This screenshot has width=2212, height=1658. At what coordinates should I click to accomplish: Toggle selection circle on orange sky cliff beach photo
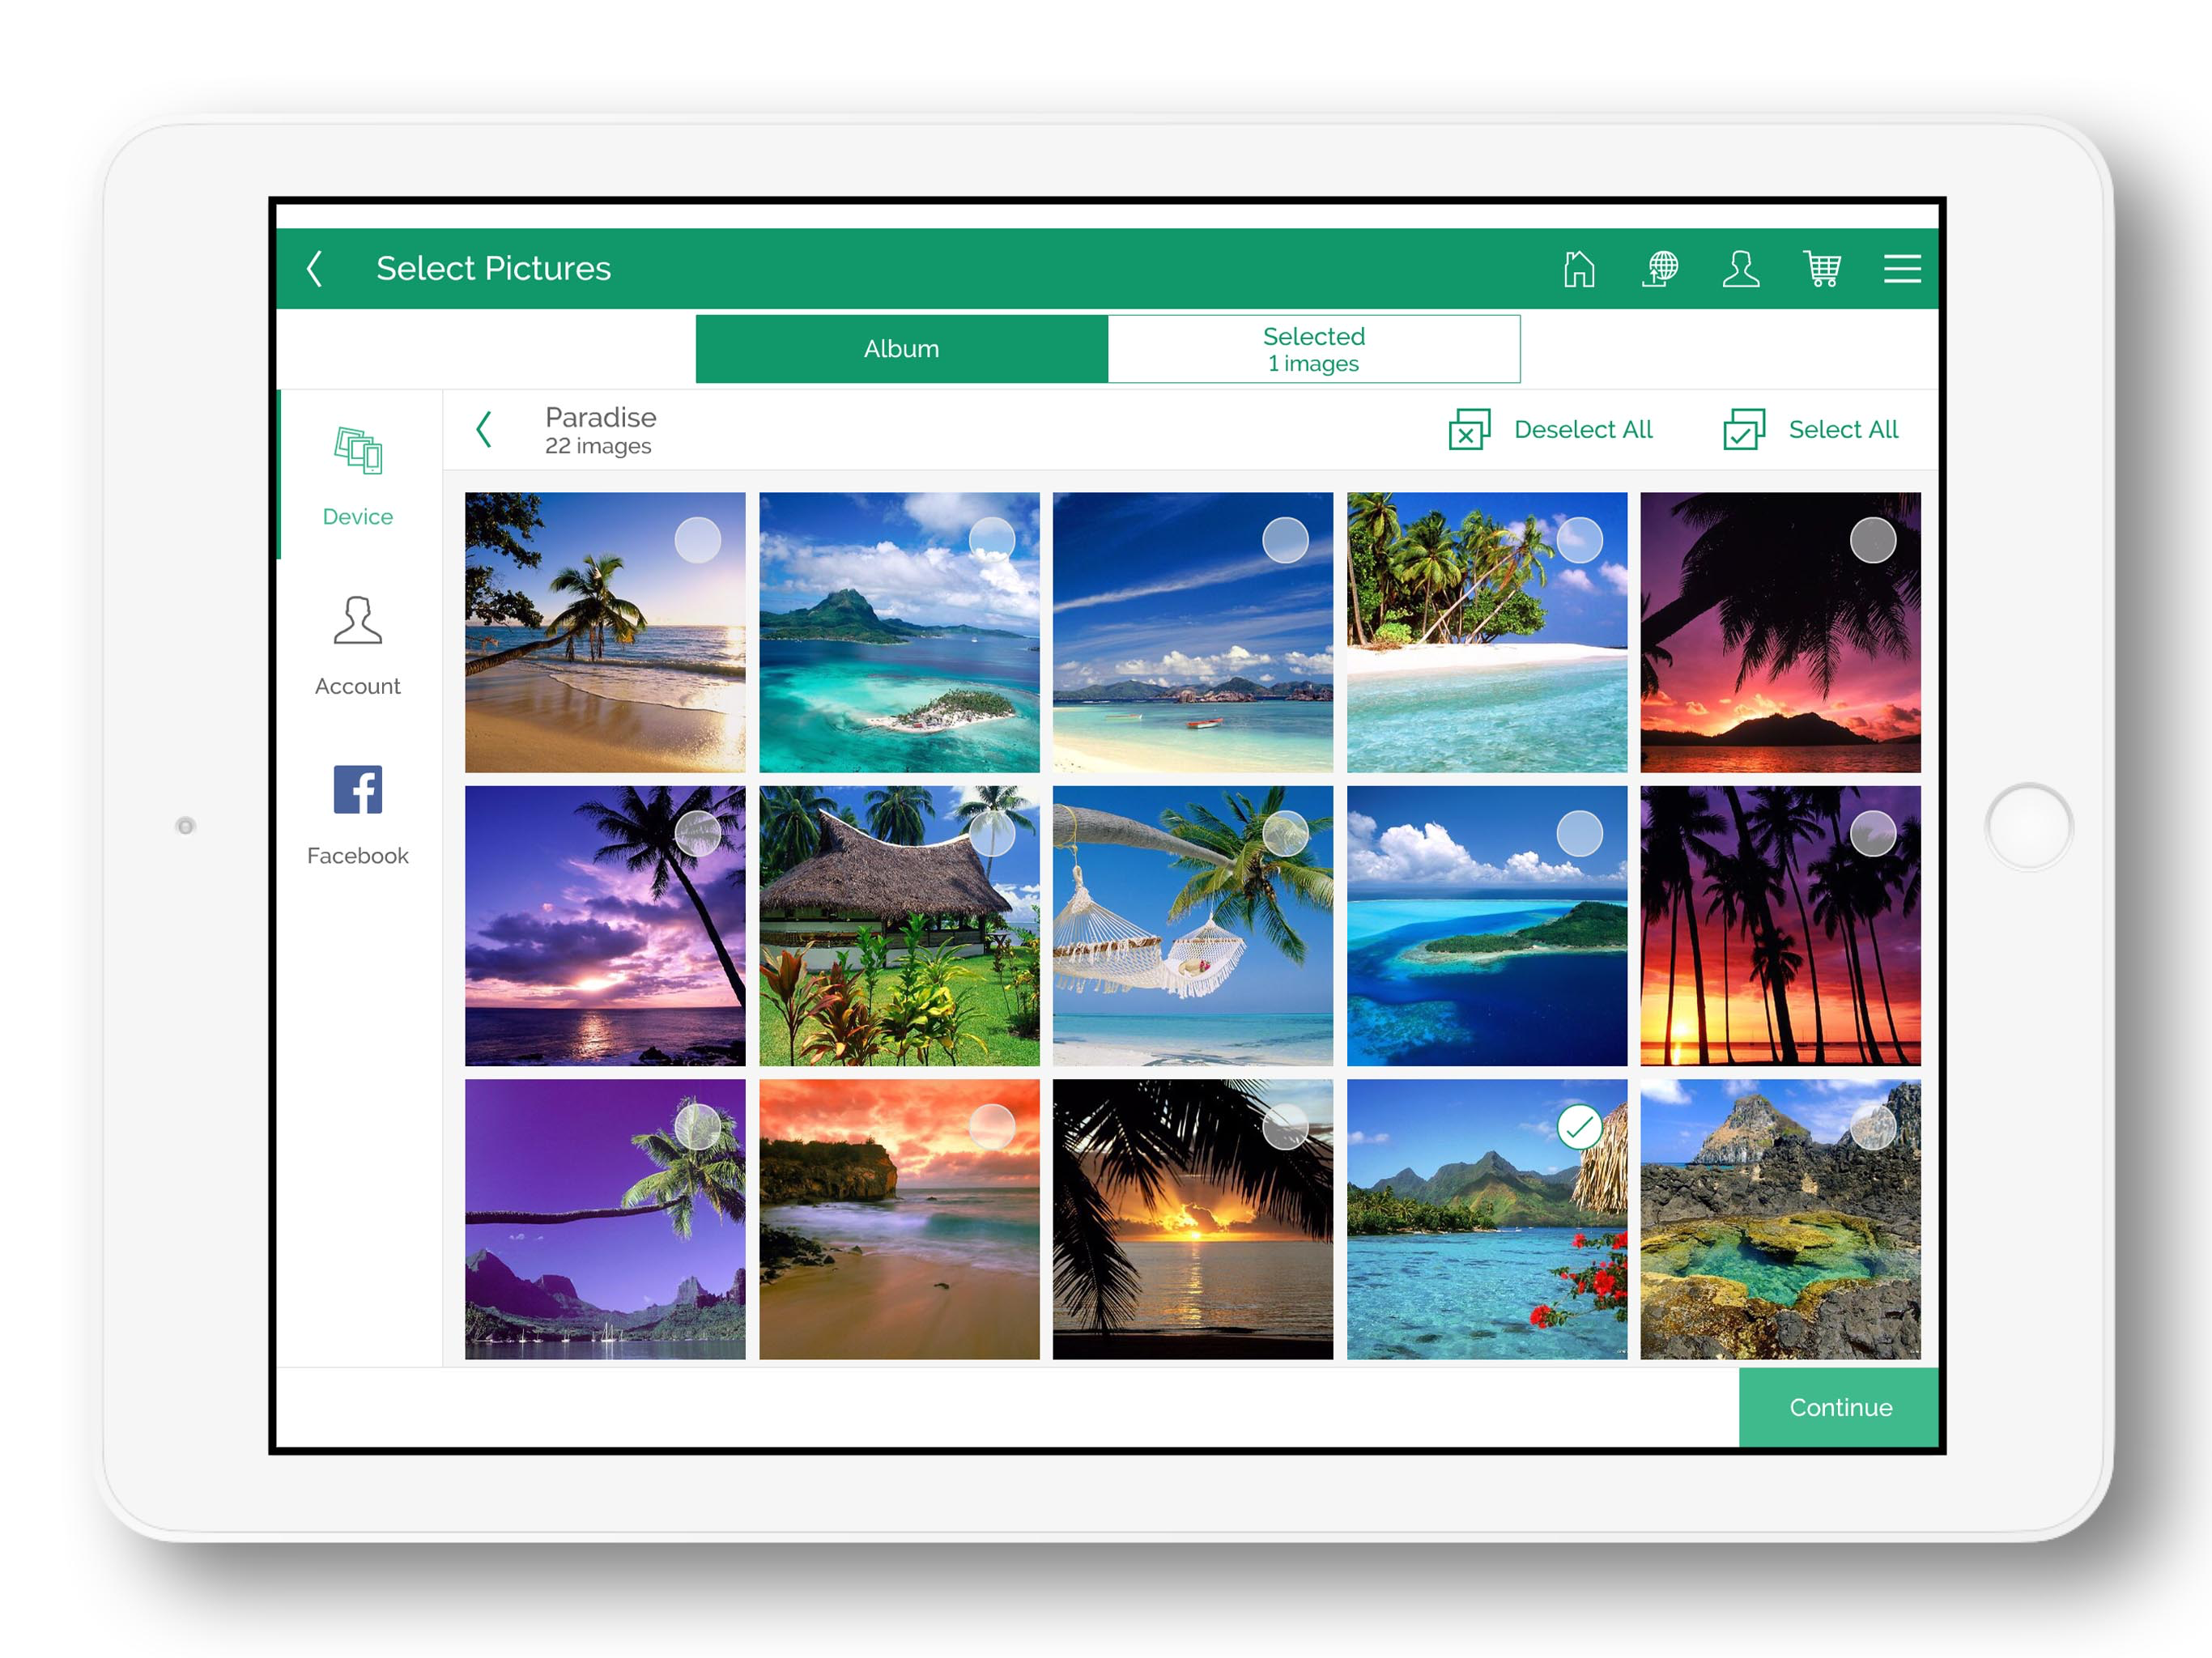point(992,1127)
